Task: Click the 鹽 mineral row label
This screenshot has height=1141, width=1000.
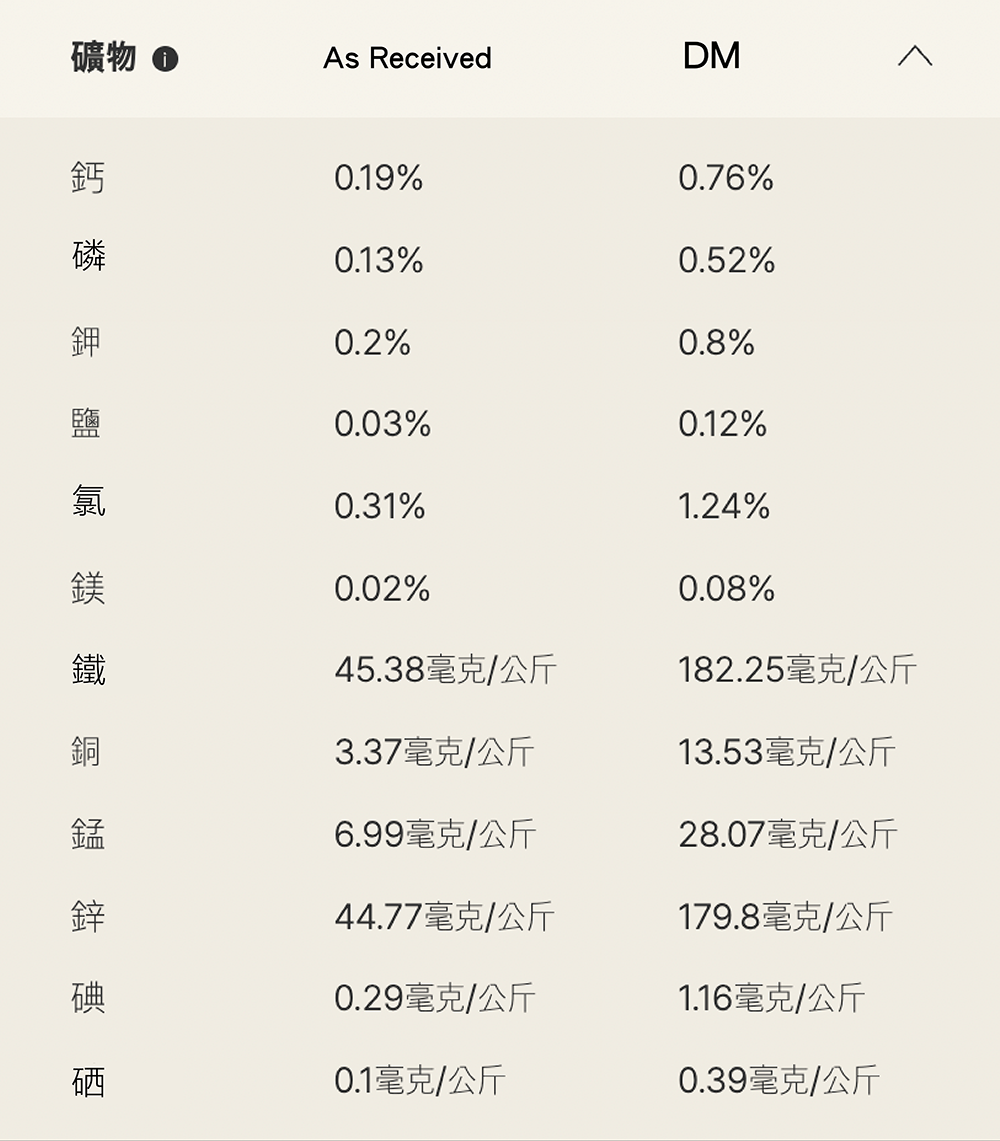Action: 88,424
